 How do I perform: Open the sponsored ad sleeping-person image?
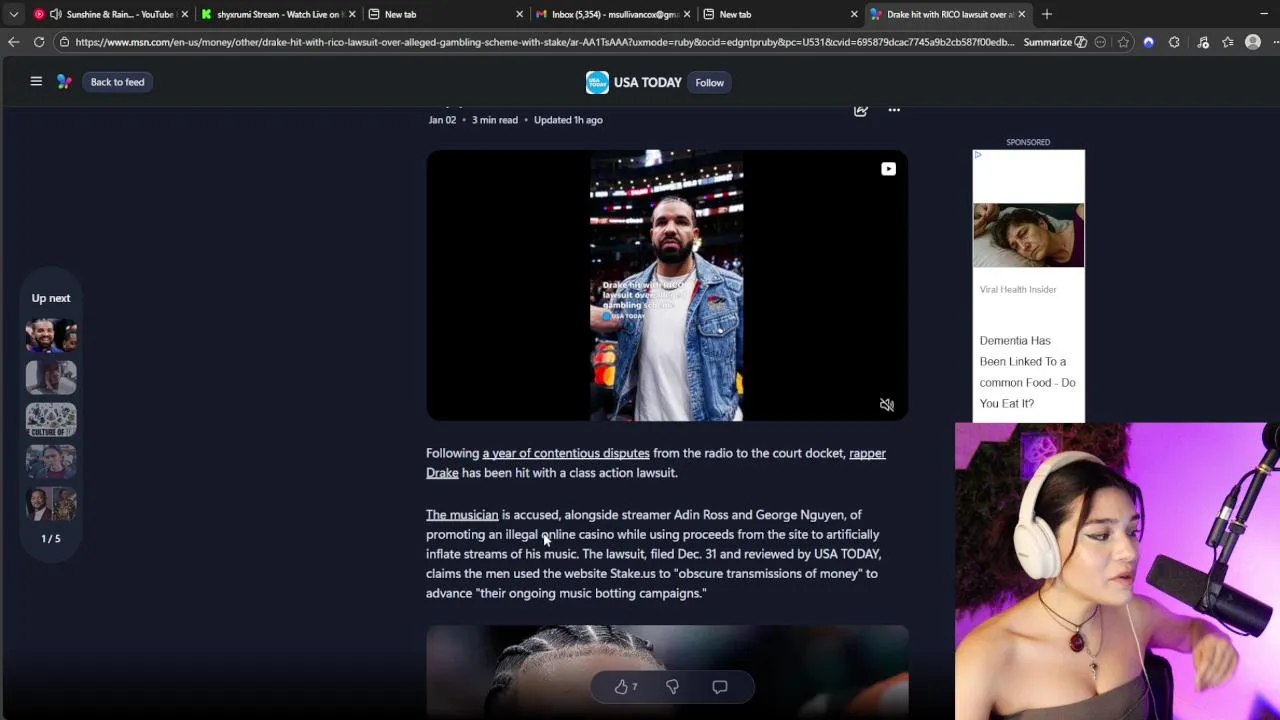[1028, 235]
